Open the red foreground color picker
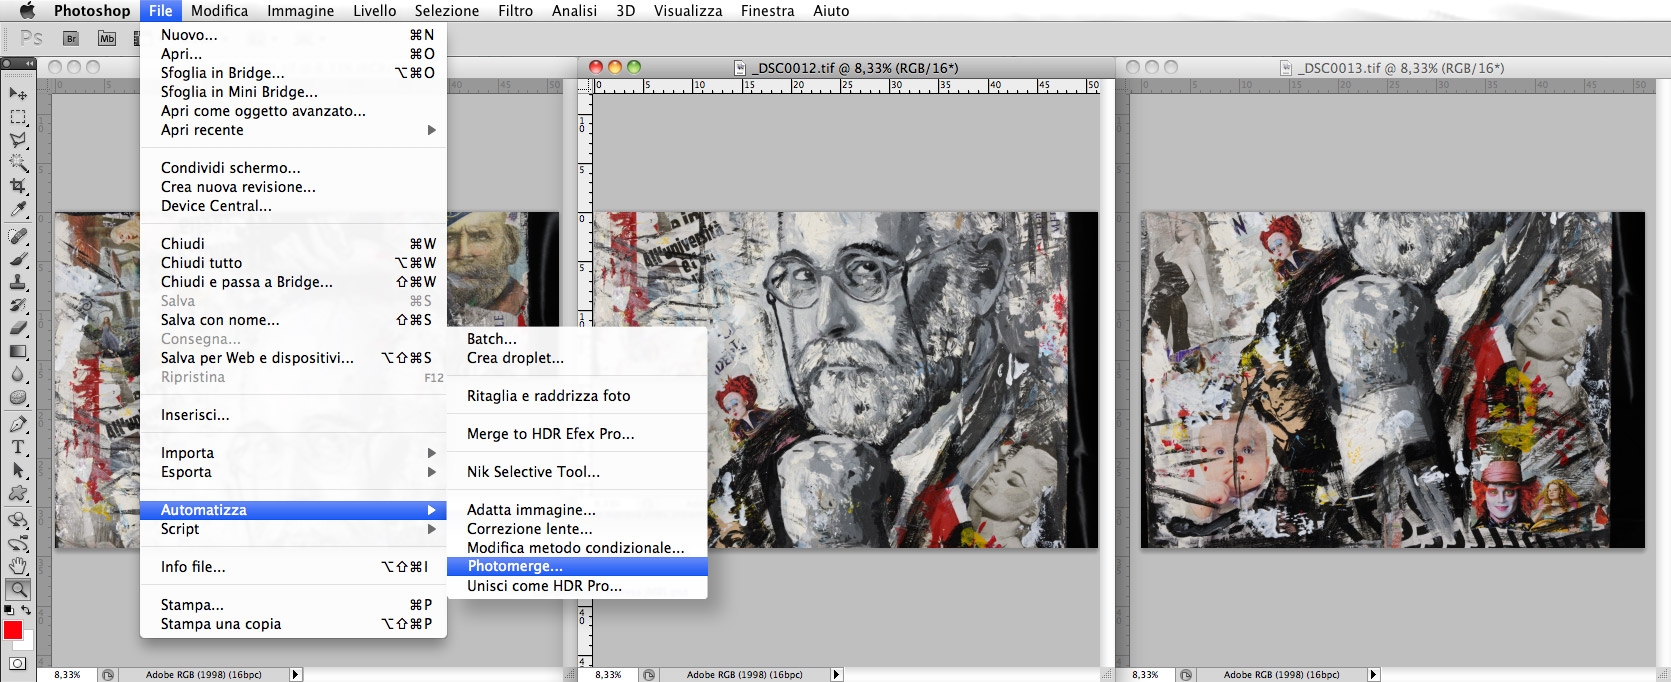This screenshot has width=1671, height=682. [12, 629]
